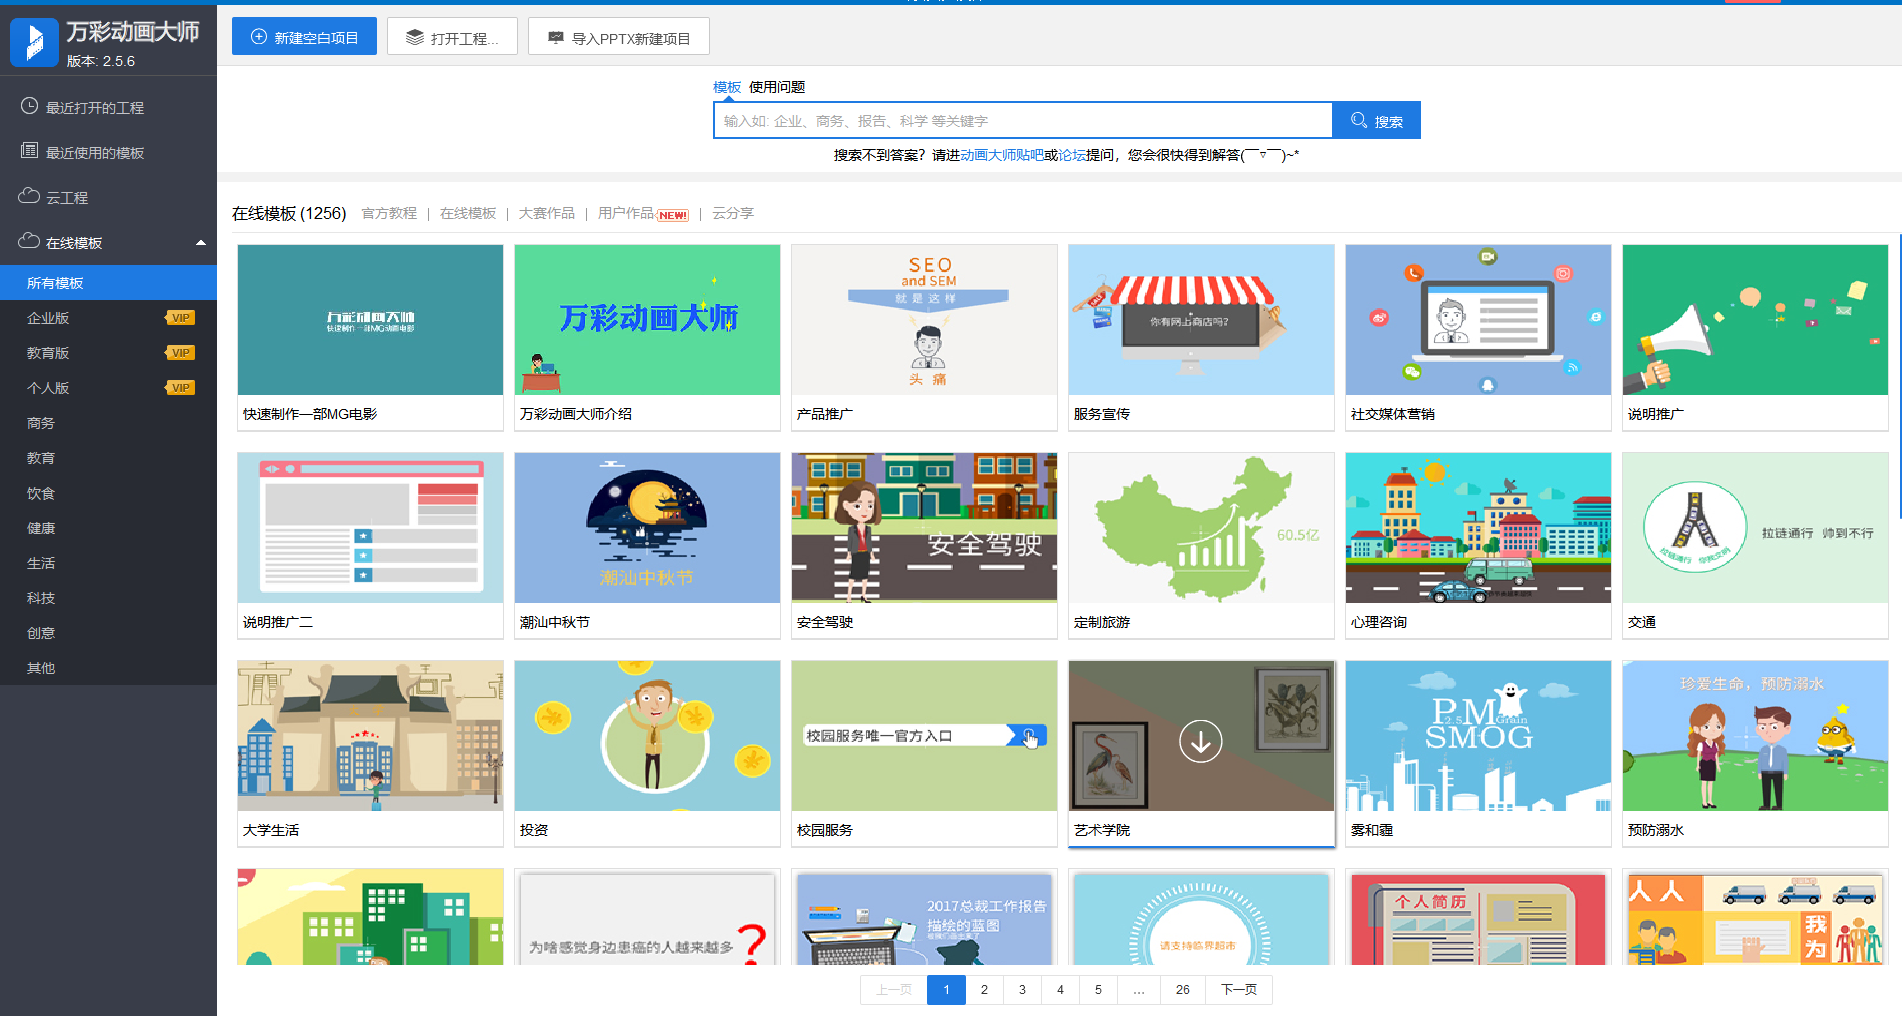Click the magnifier icon in search button

tap(1359, 120)
